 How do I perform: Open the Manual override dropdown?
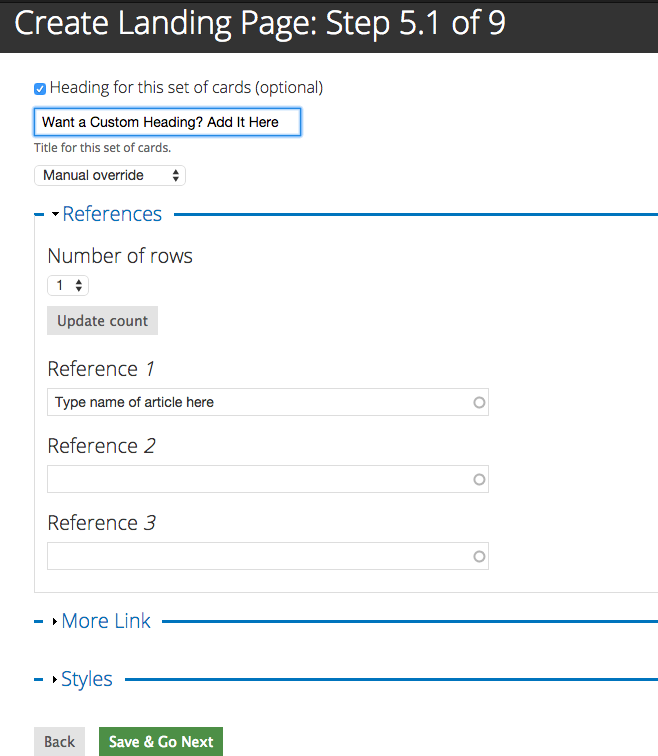[110, 175]
